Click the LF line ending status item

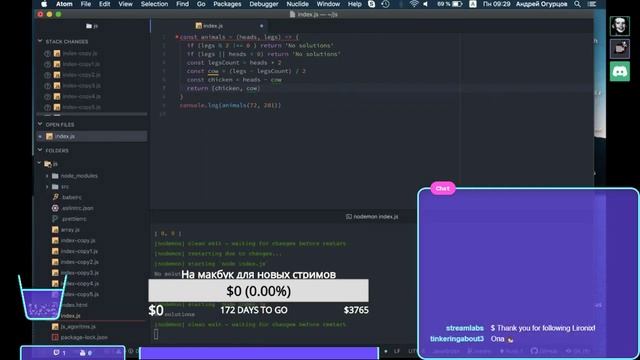tap(397, 351)
